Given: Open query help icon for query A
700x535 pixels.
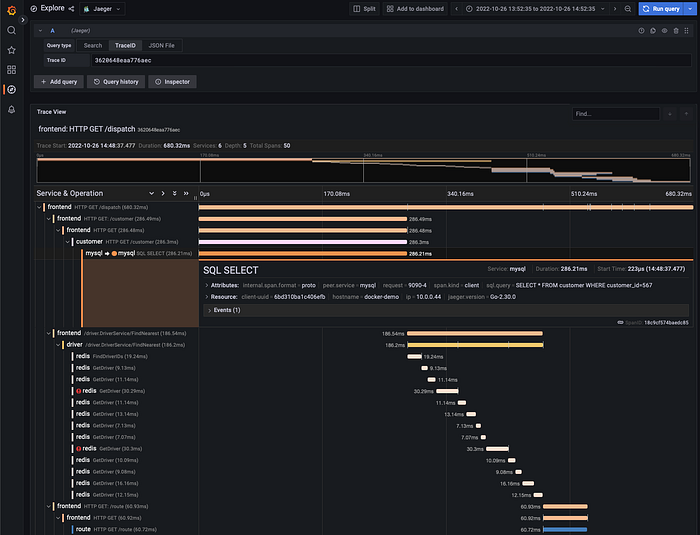Looking at the screenshot, I should click(x=641, y=31).
